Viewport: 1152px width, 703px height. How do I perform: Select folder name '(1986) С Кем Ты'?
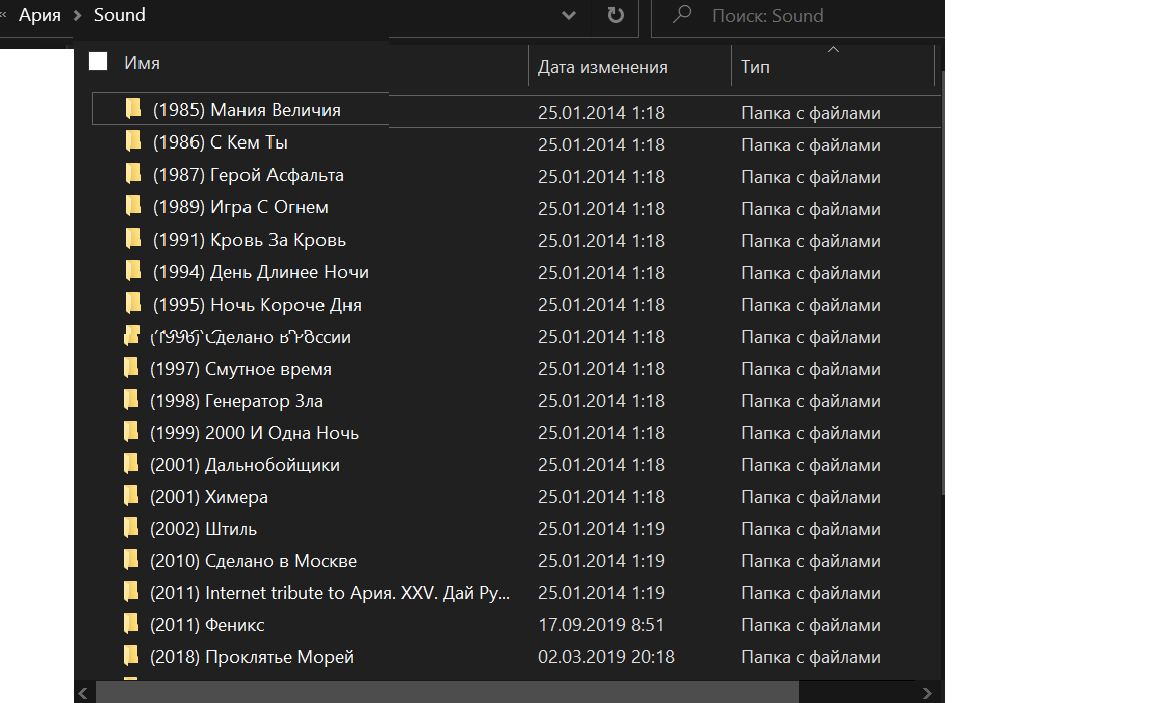pyautogui.click(x=220, y=143)
